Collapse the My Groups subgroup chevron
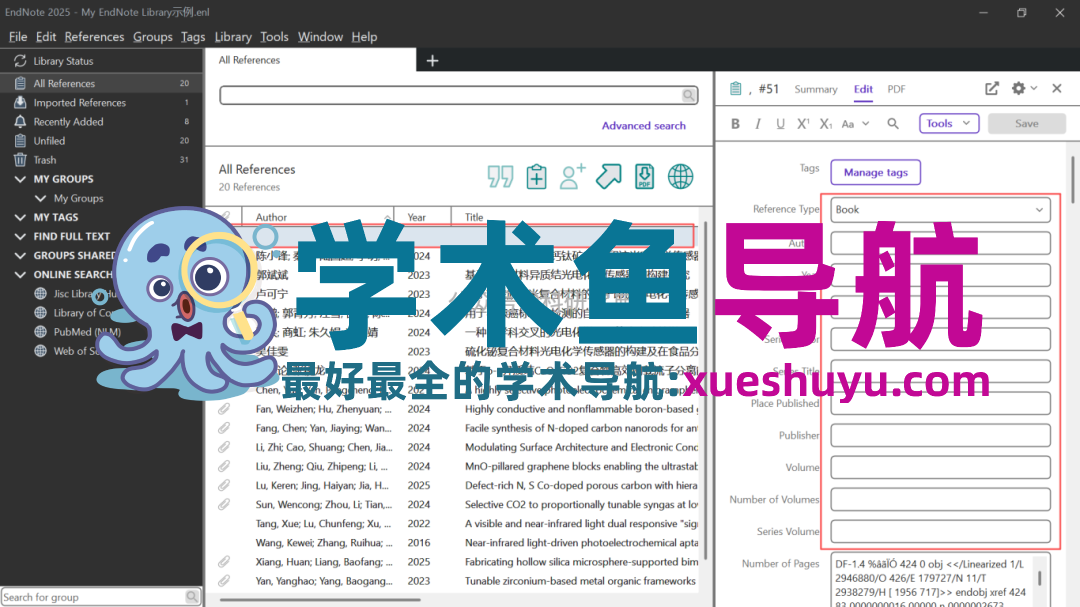Image resolution: width=1080 pixels, height=607 pixels. 41,198
